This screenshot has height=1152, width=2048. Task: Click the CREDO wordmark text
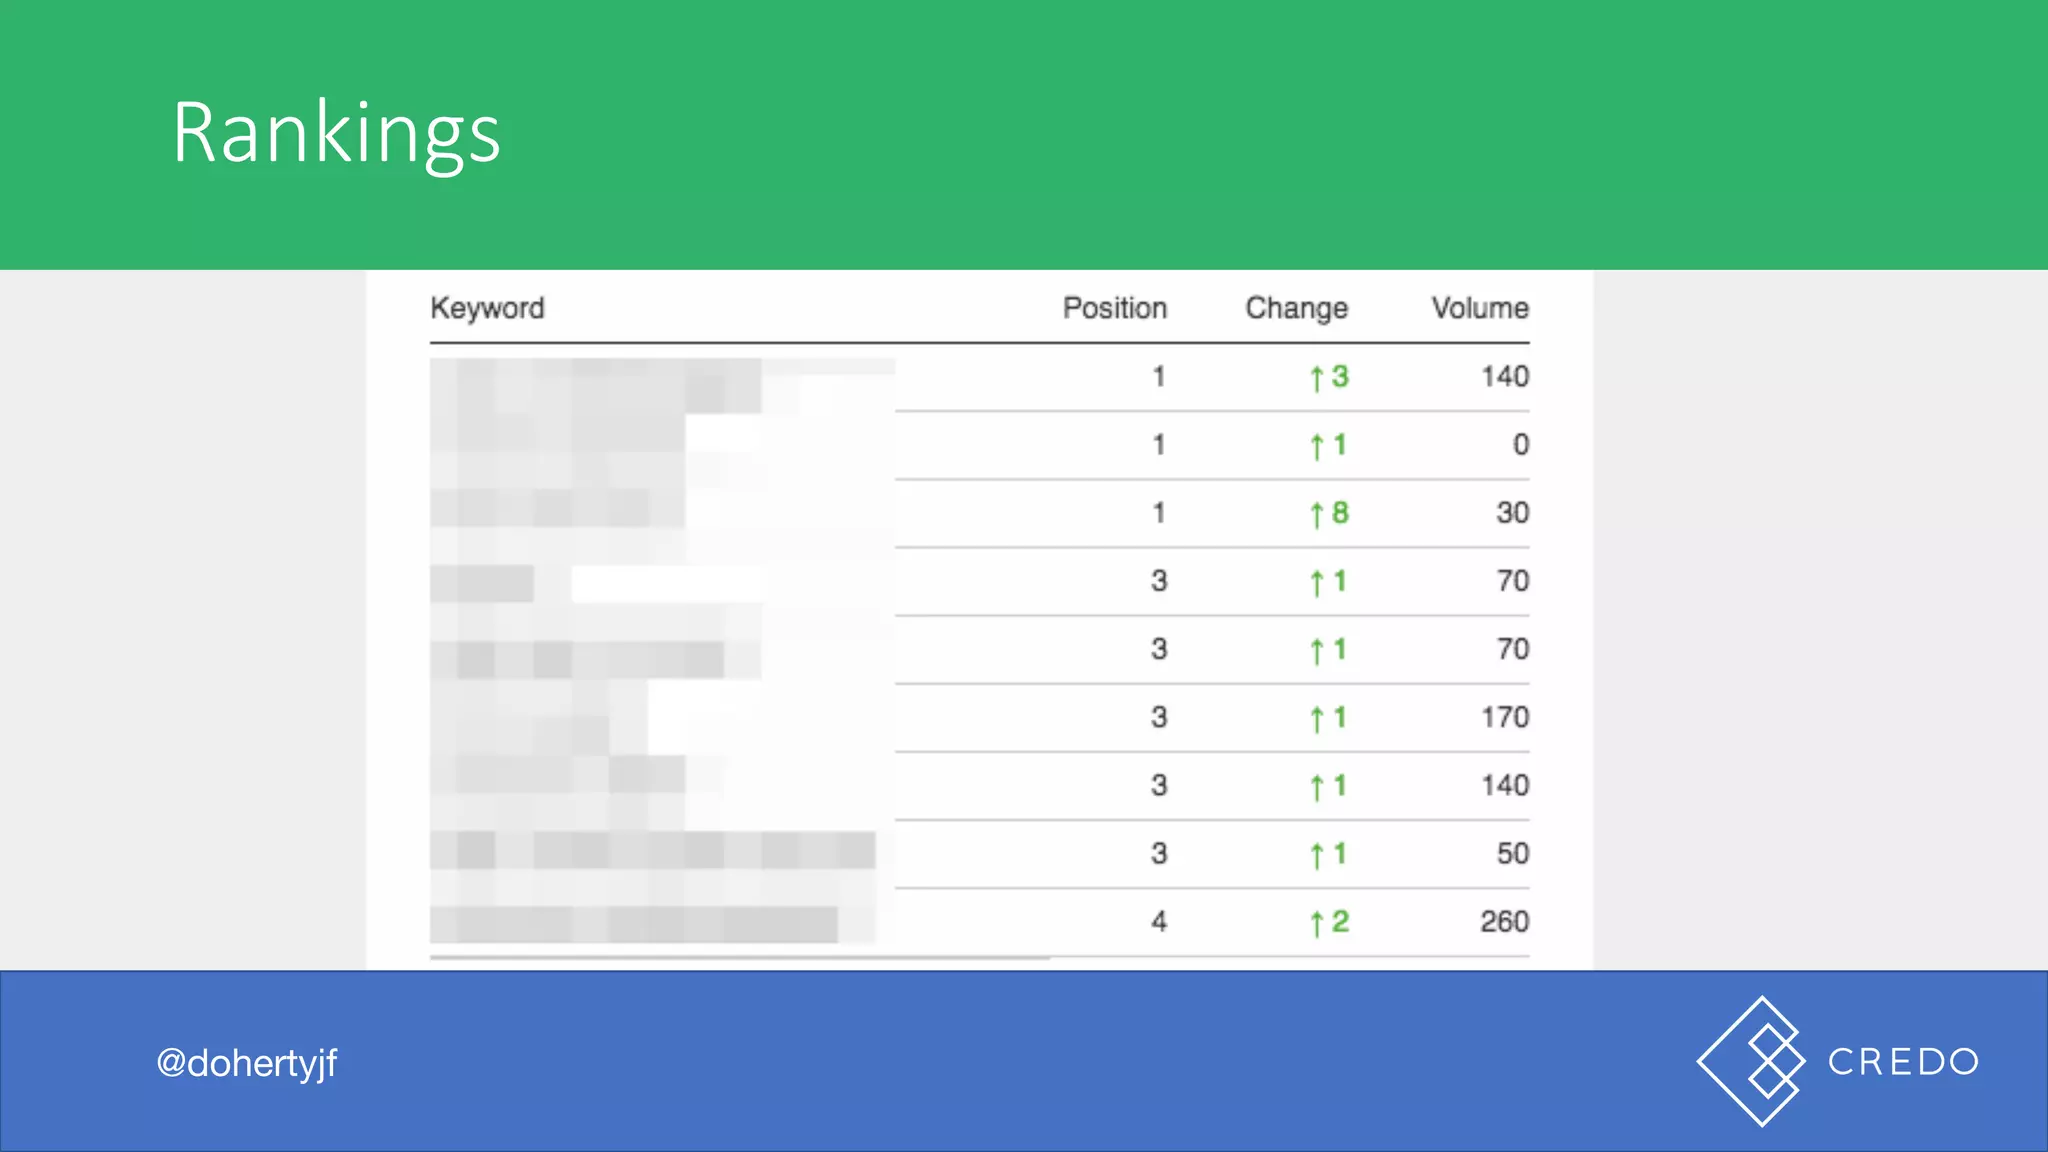pyautogui.click(x=1903, y=1062)
